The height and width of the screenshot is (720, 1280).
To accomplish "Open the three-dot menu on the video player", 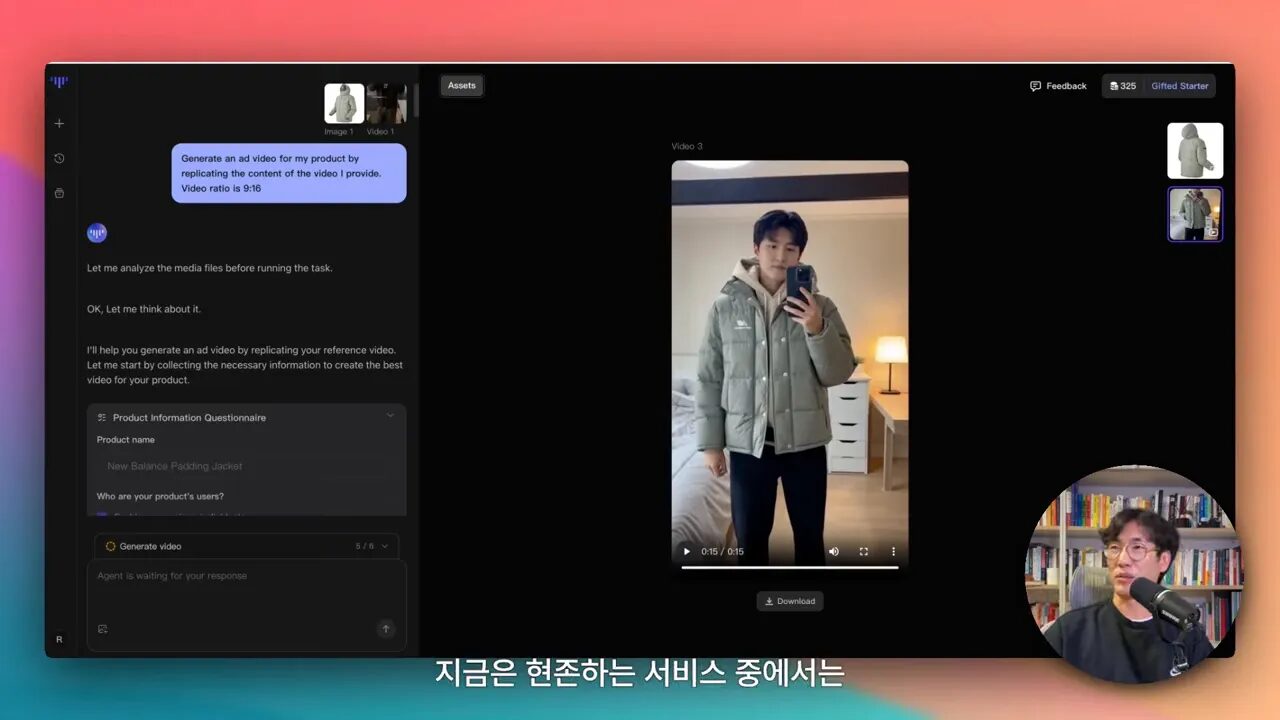I will click(893, 551).
